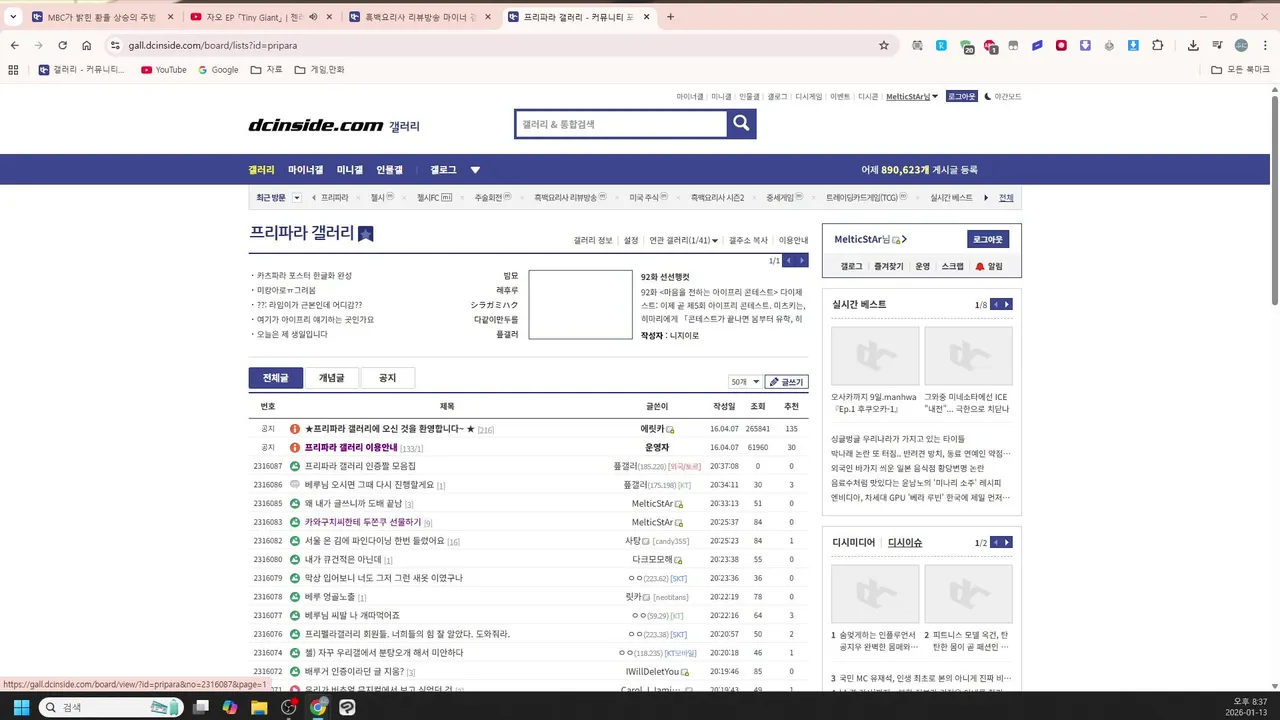The height and width of the screenshot is (720, 1280).
Task: Open 모든 북마크 folder
Action: point(1241,70)
